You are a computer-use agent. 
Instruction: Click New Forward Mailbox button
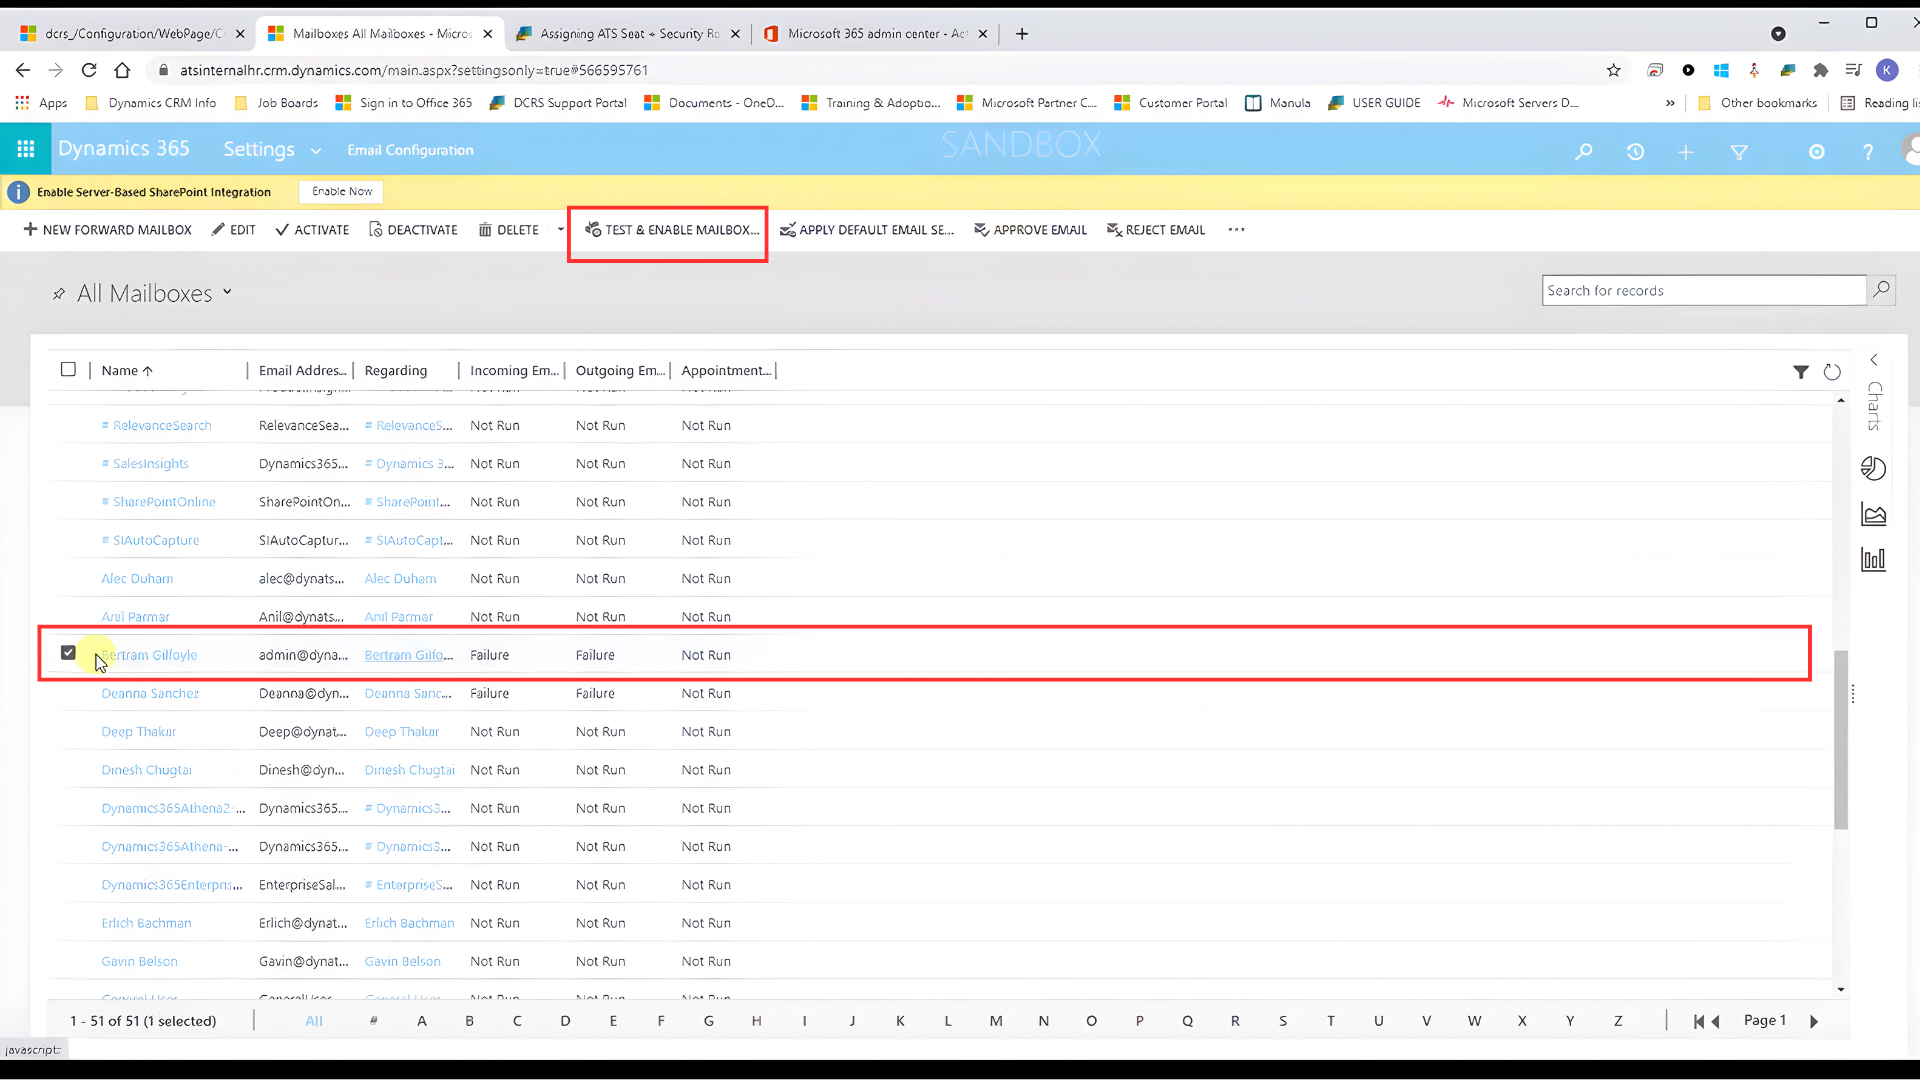[x=107, y=230]
